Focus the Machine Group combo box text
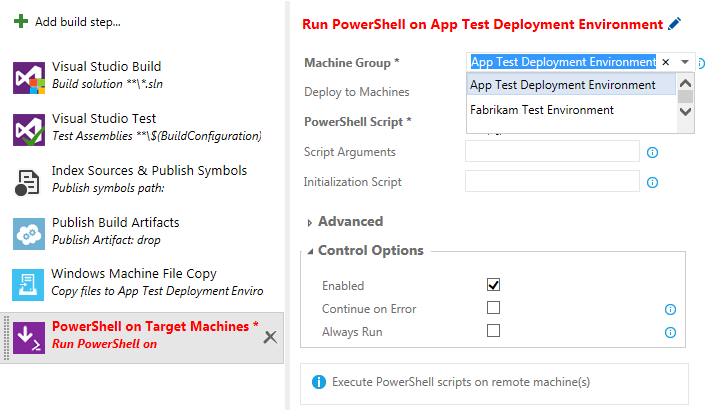Image resolution: width=710 pixels, height=410 pixels. (563, 62)
